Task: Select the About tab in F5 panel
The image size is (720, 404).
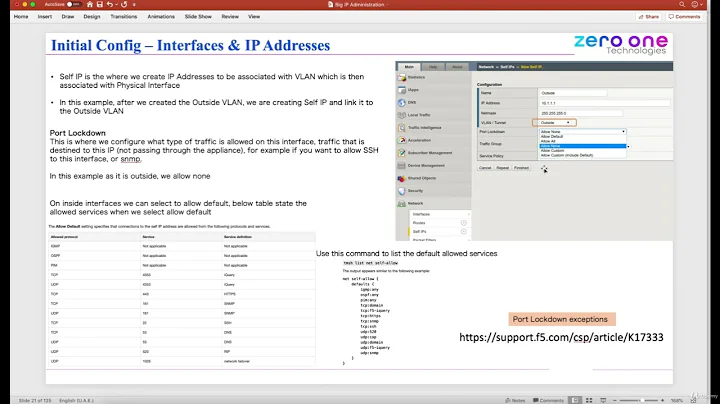Action: point(457,67)
